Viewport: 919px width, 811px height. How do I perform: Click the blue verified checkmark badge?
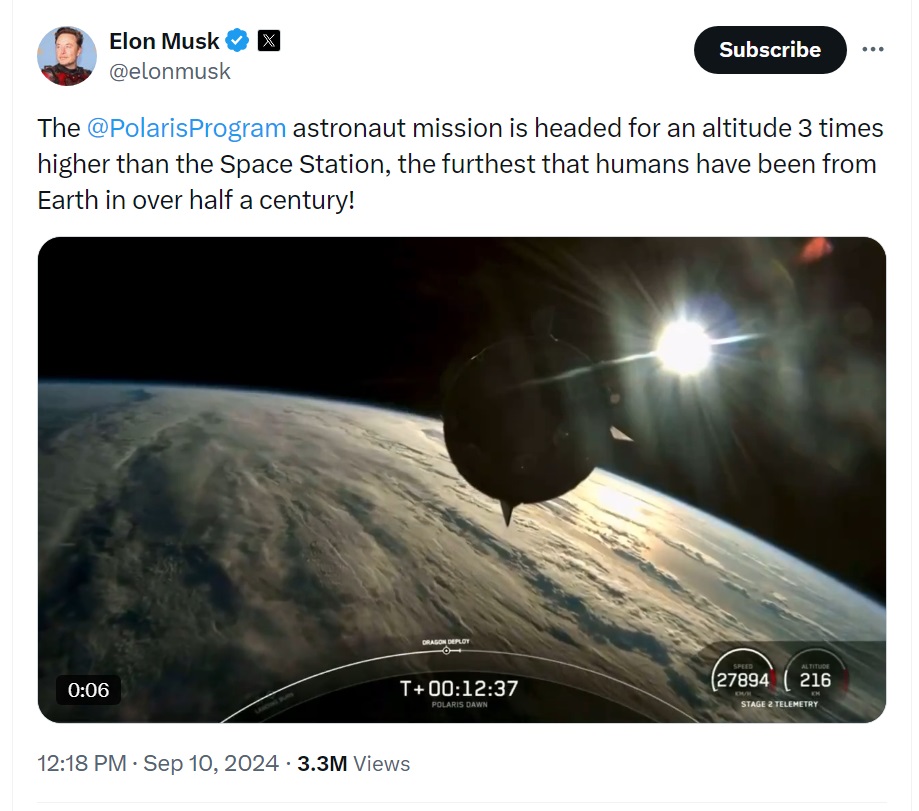[237, 41]
